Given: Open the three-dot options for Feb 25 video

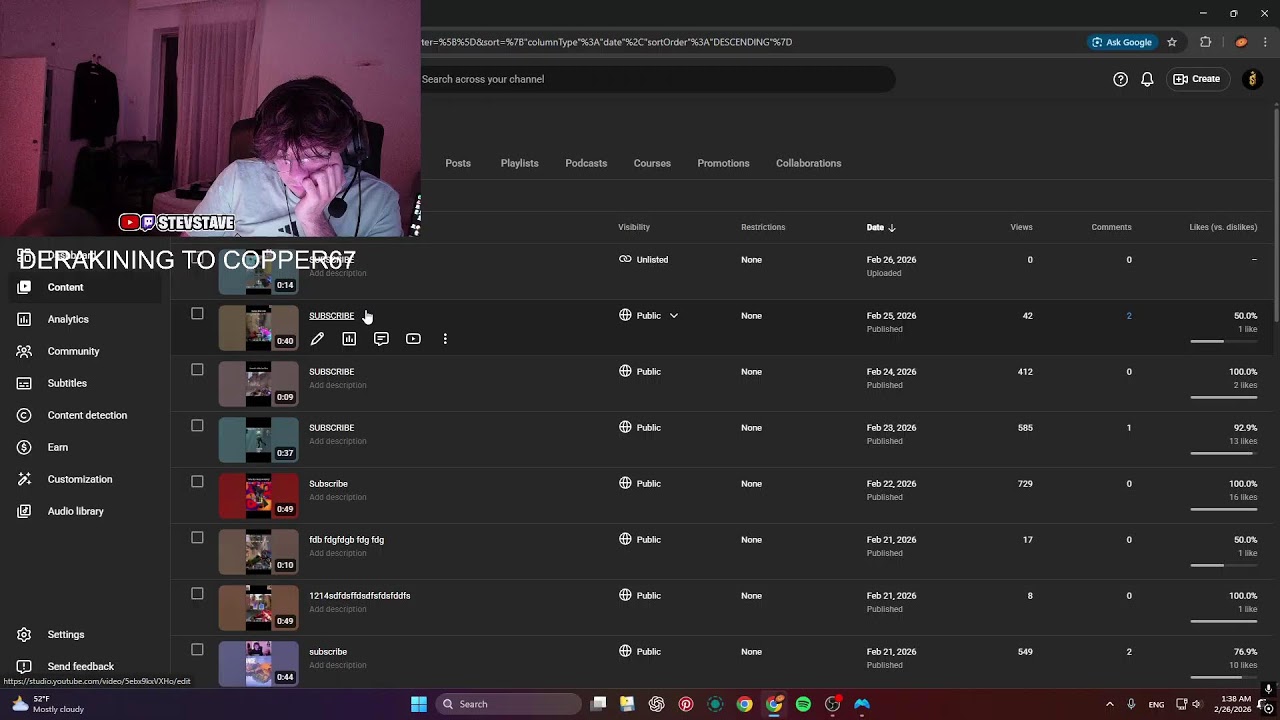Looking at the screenshot, I should (x=445, y=339).
